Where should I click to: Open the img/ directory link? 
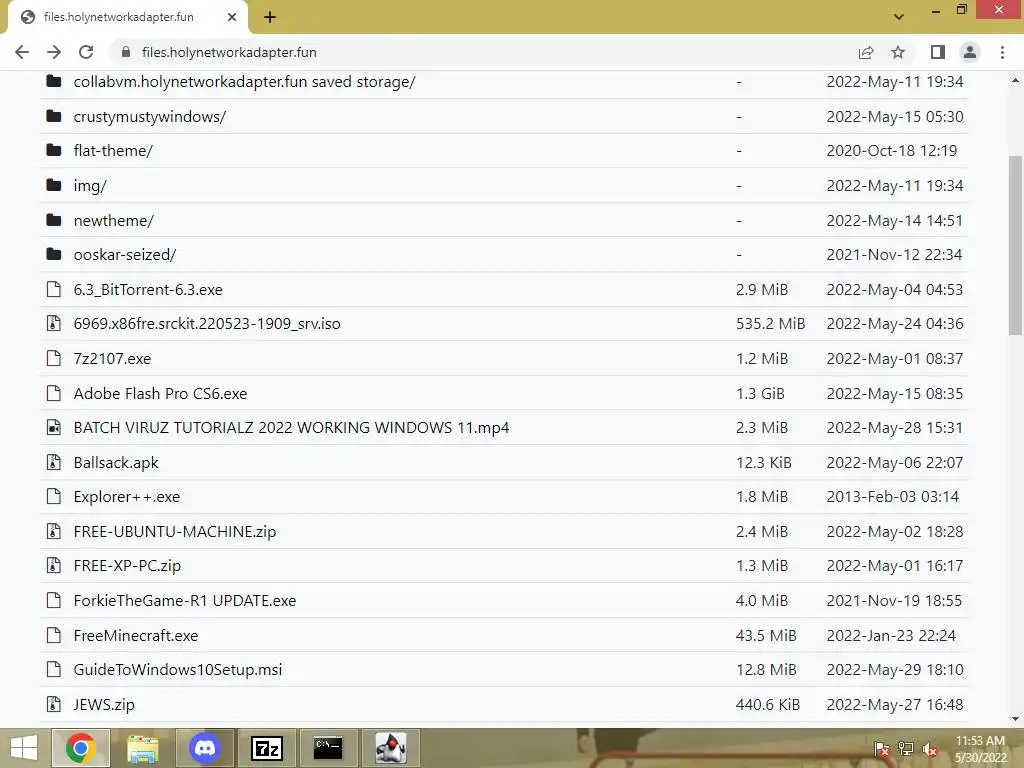tap(90, 186)
